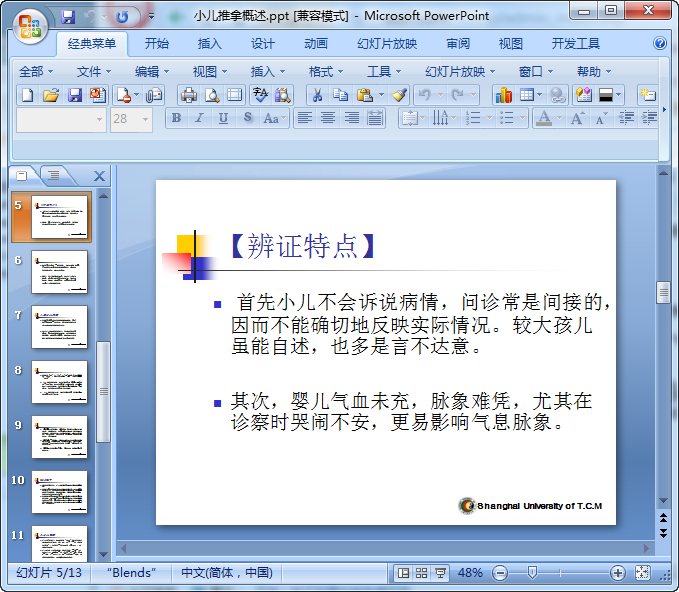679x592 pixels.
Task: Open the file with the folder icon
Action: tap(51, 95)
